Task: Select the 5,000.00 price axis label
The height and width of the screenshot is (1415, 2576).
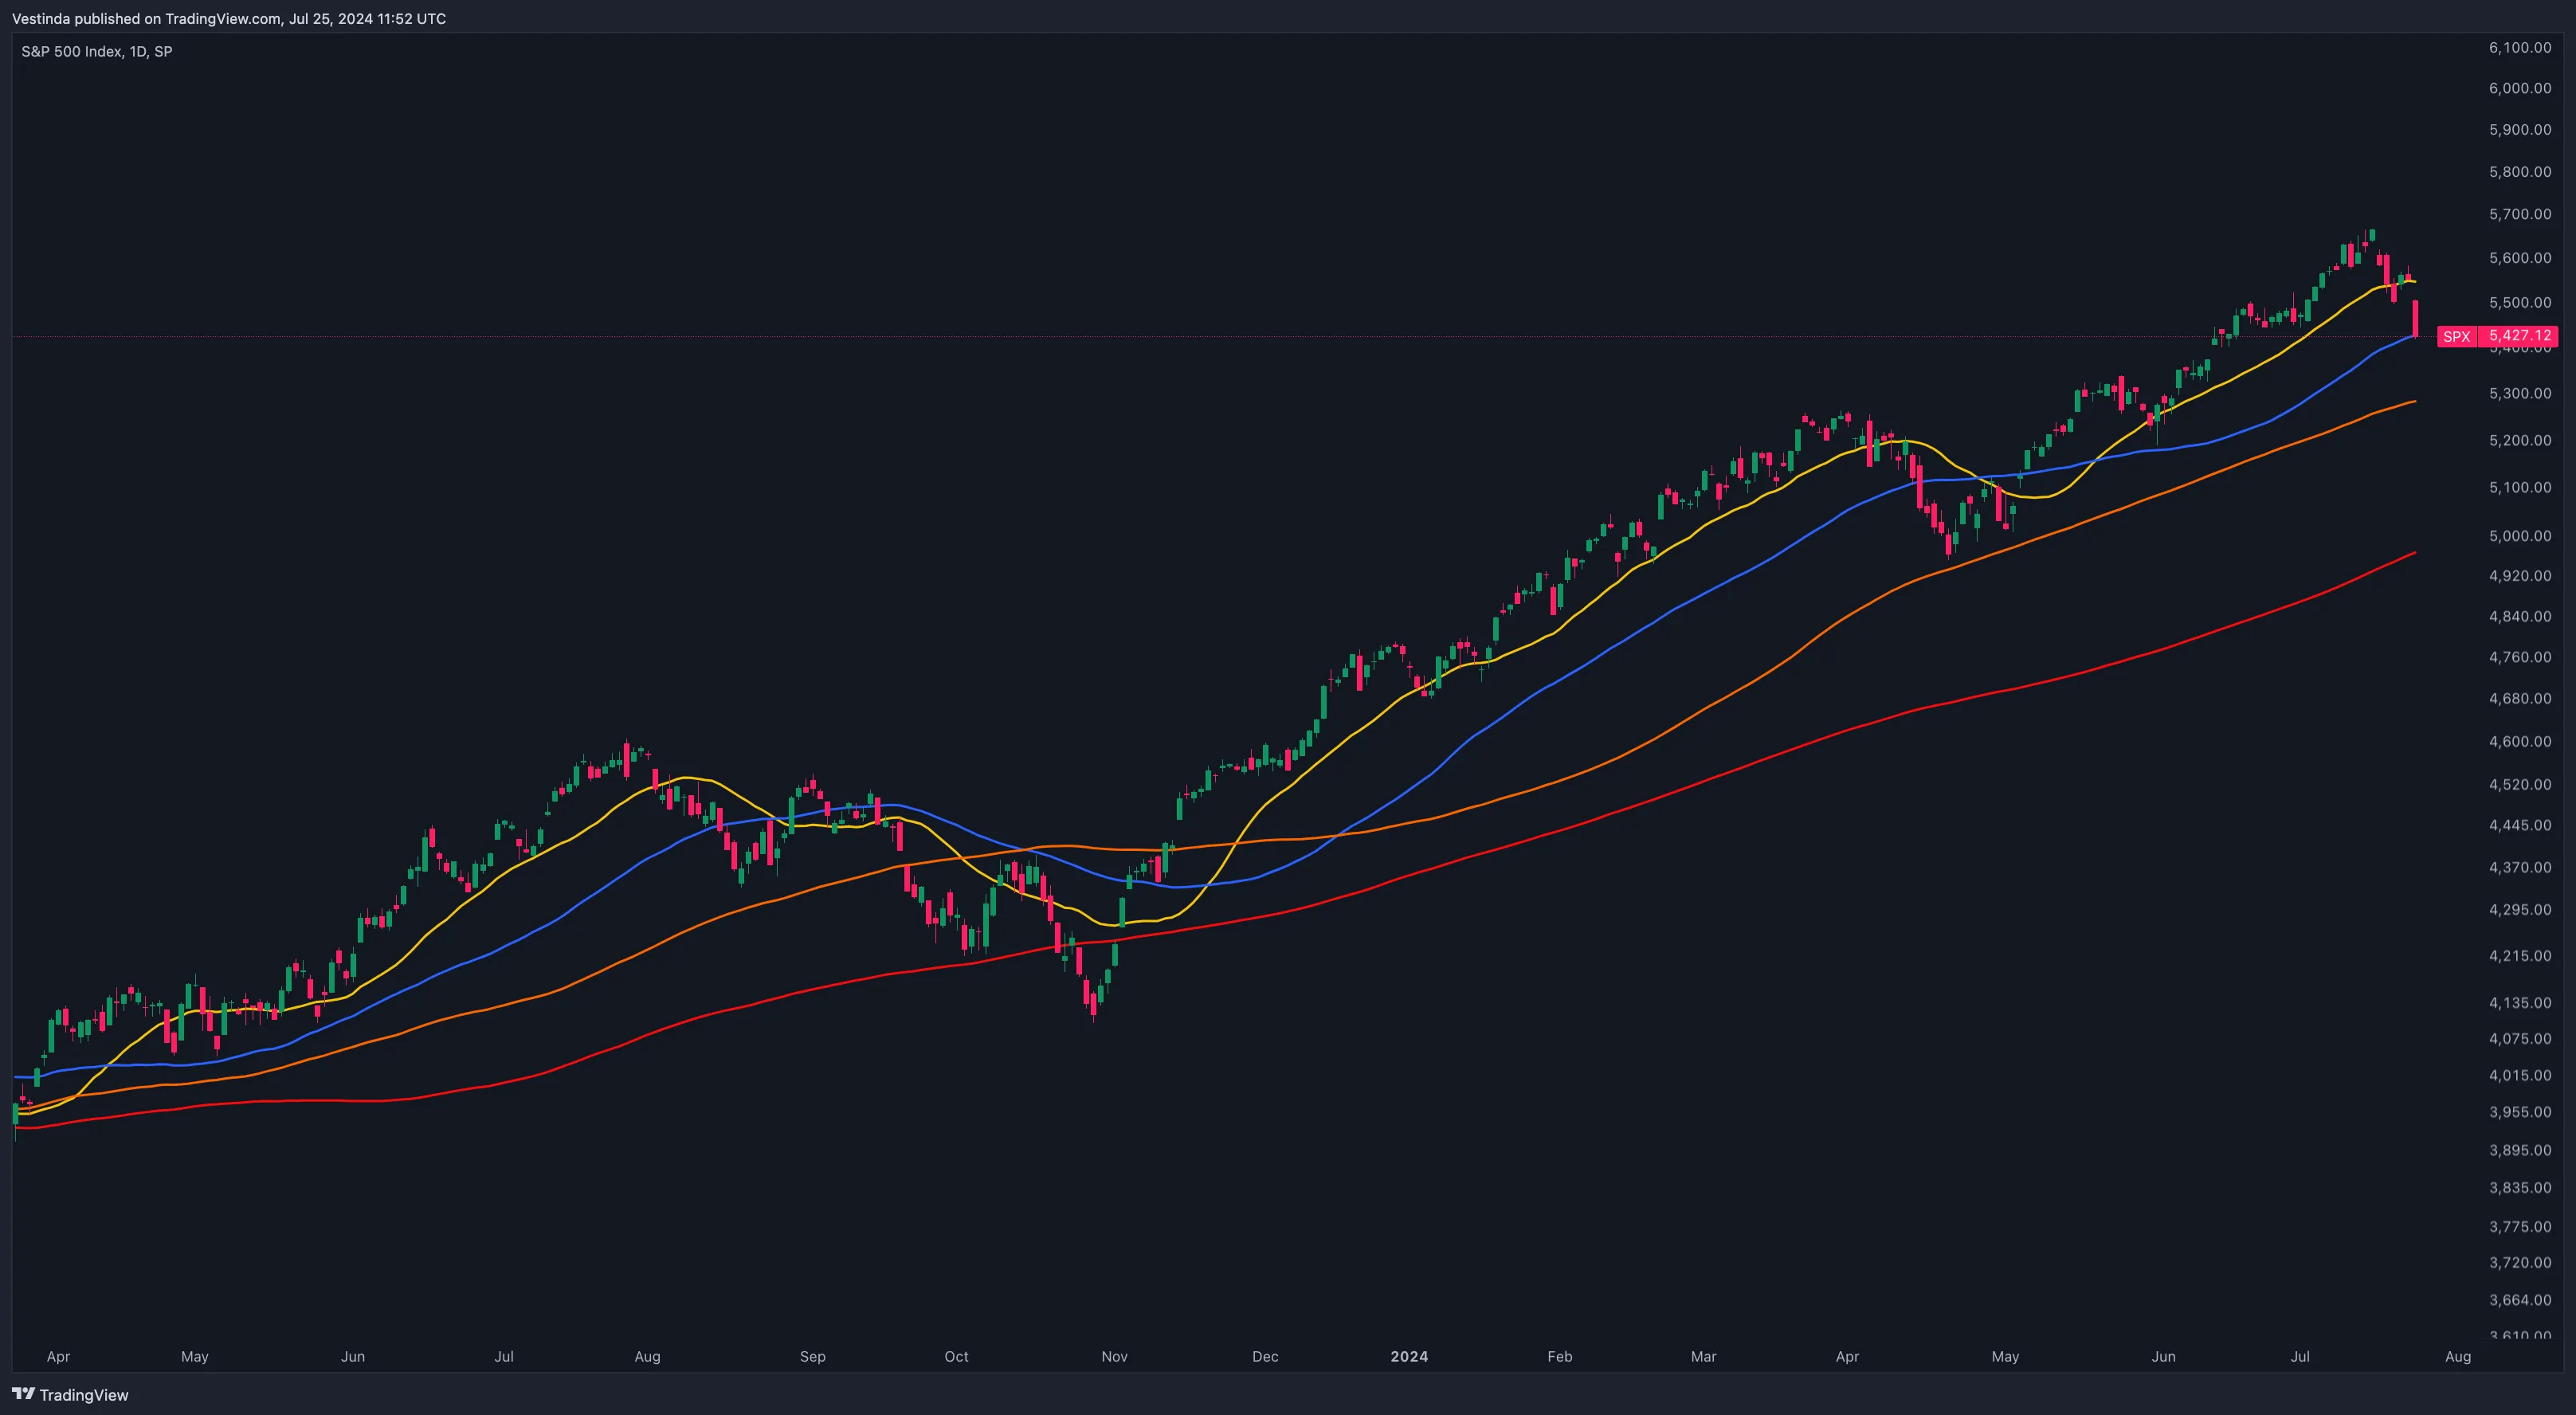Action: (x=2520, y=535)
